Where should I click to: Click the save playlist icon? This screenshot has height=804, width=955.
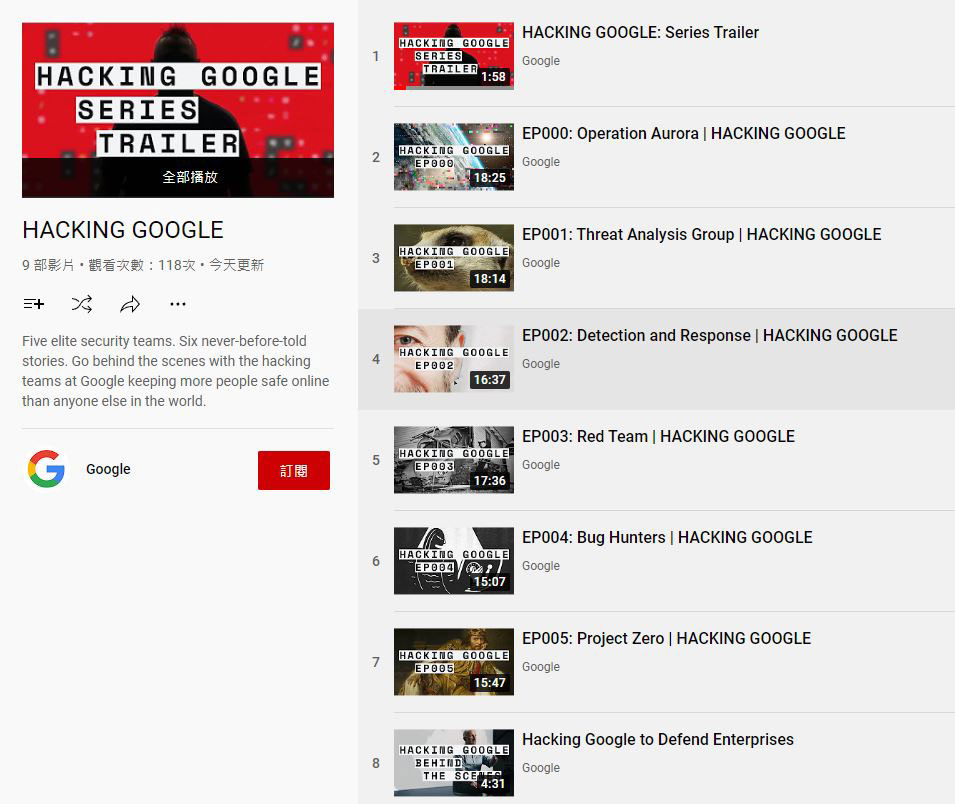click(x=33, y=304)
